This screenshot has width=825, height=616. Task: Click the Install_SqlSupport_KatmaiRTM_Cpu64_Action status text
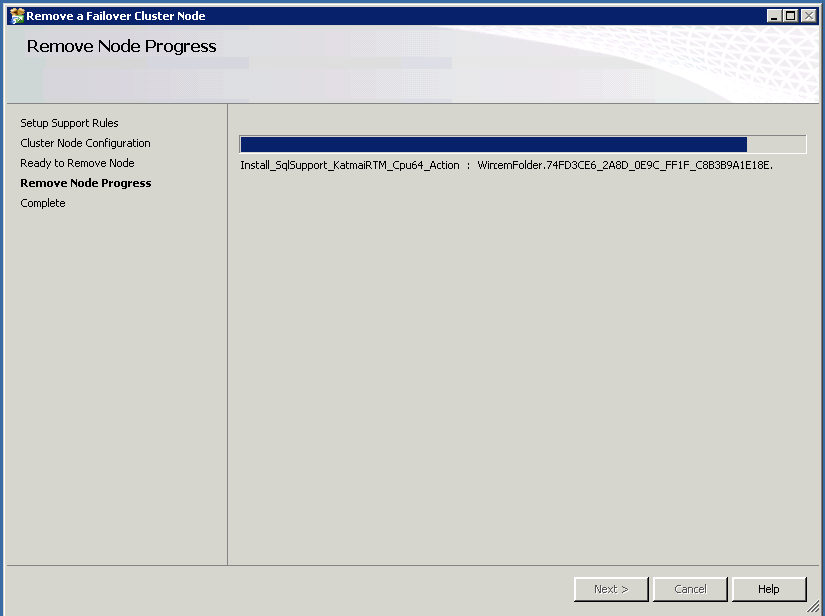pyautogui.click(x=507, y=165)
